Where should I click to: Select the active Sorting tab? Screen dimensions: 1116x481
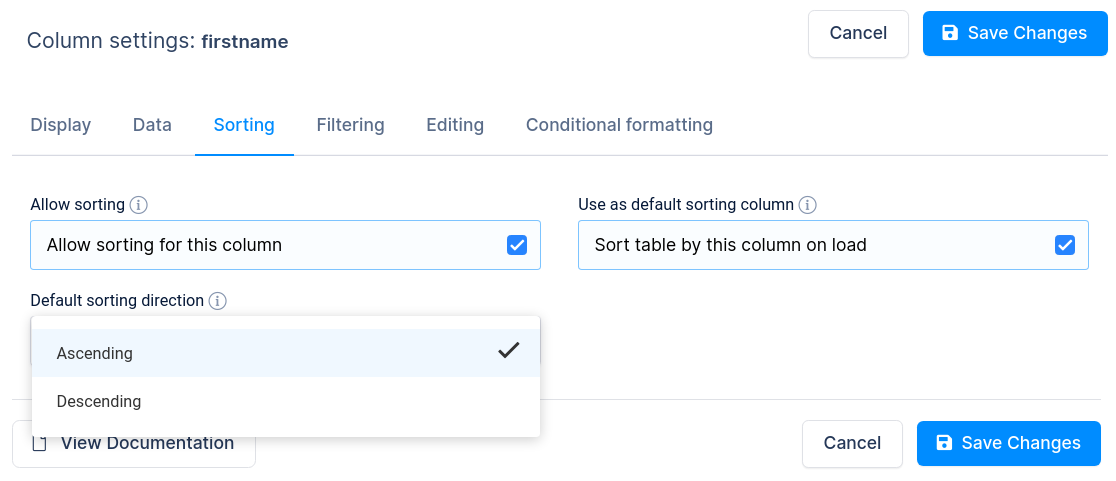(x=244, y=125)
